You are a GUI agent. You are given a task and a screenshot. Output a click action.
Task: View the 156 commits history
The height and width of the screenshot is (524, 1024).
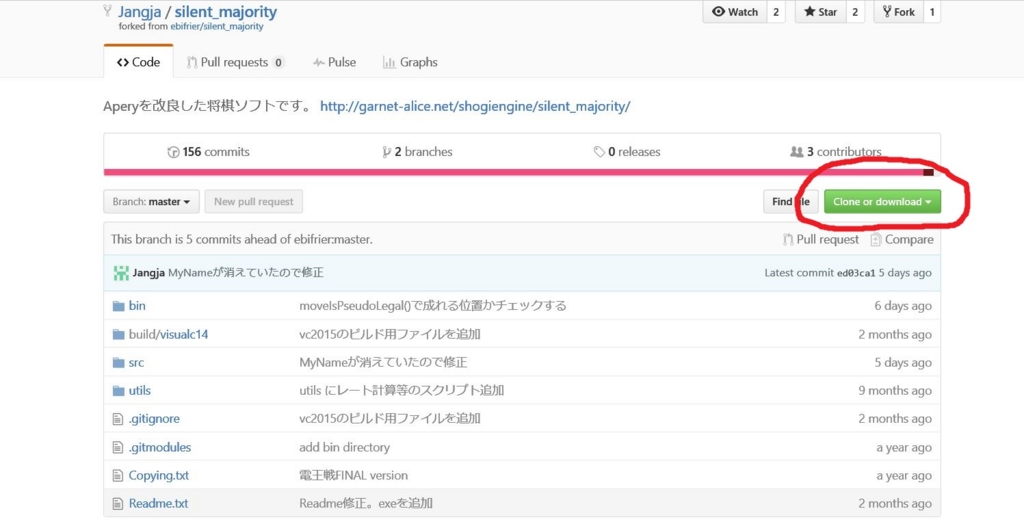point(208,152)
